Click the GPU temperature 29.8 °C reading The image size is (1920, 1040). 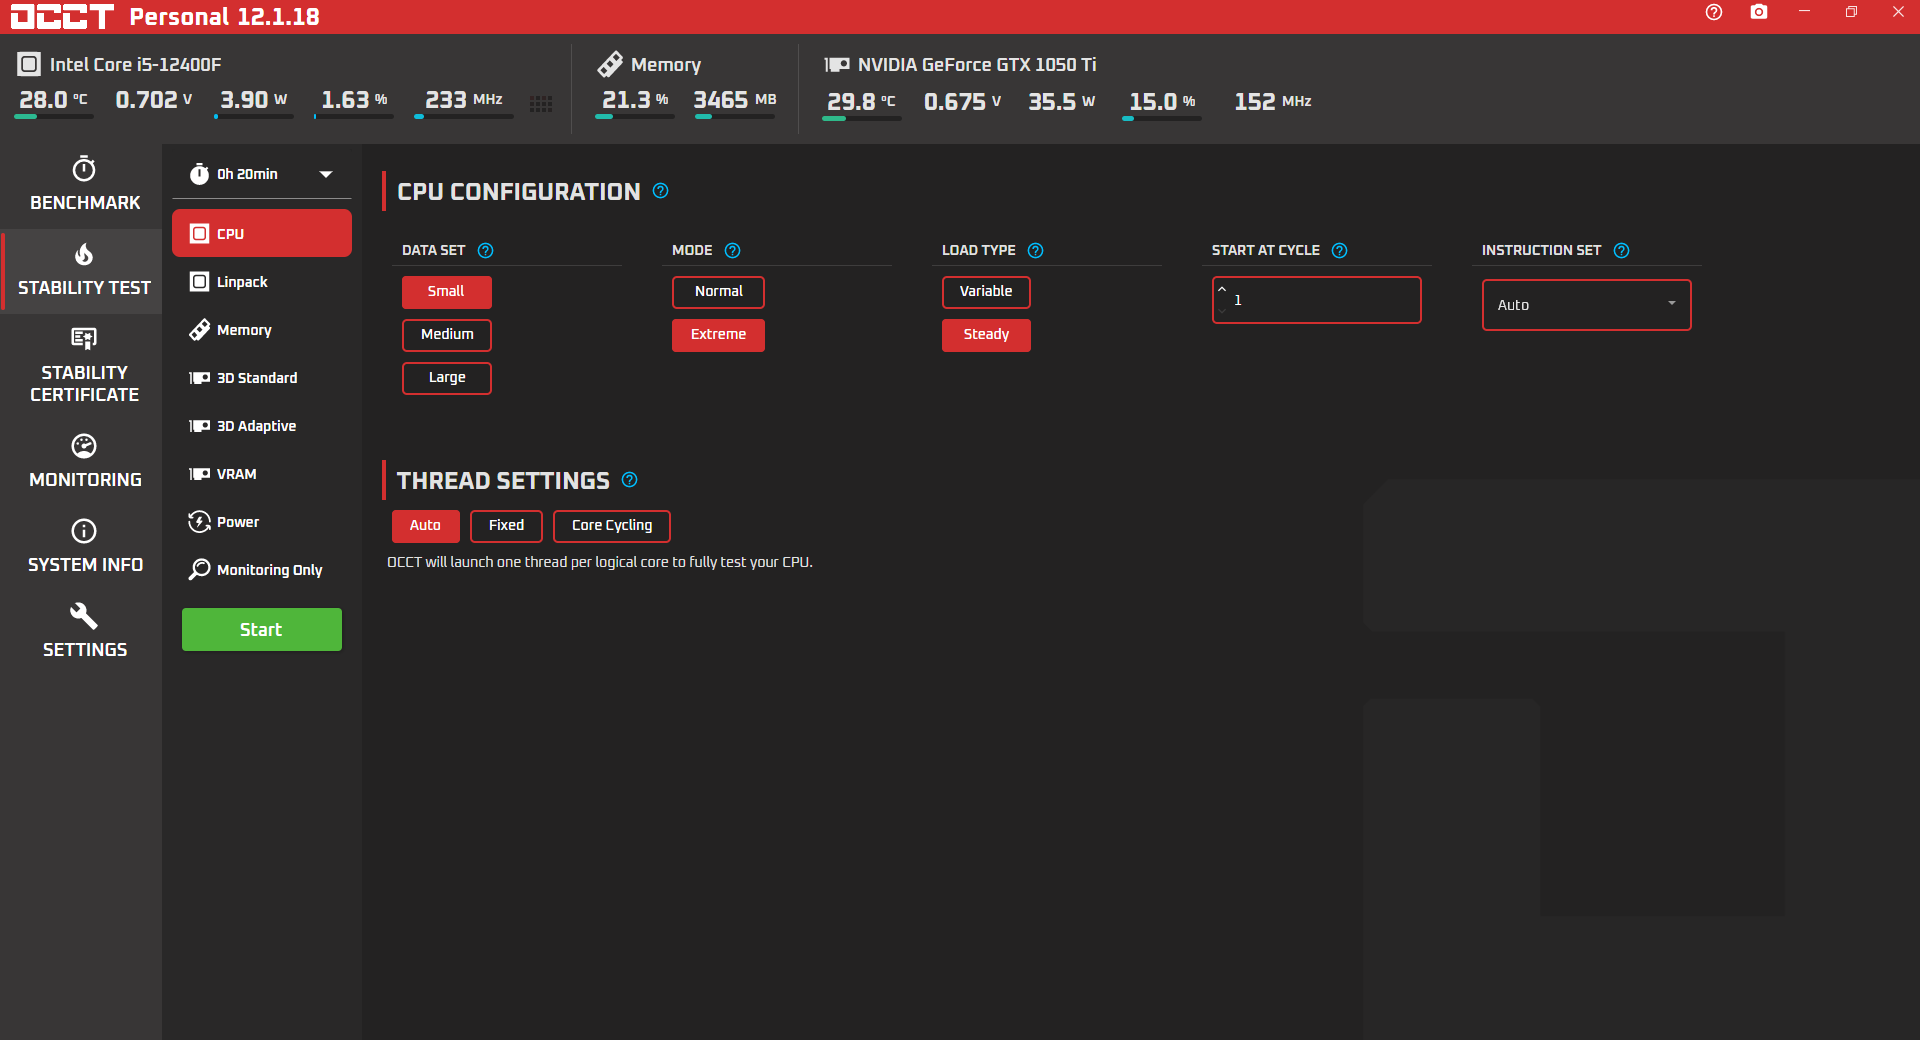(x=861, y=102)
